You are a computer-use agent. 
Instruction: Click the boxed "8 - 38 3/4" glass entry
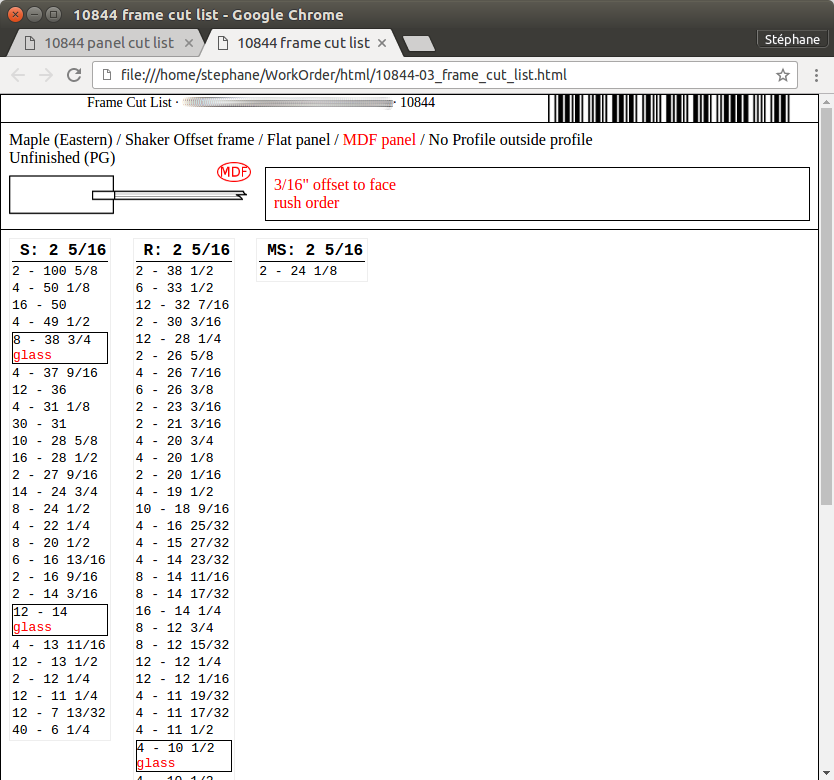pyautogui.click(x=59, y=347)
